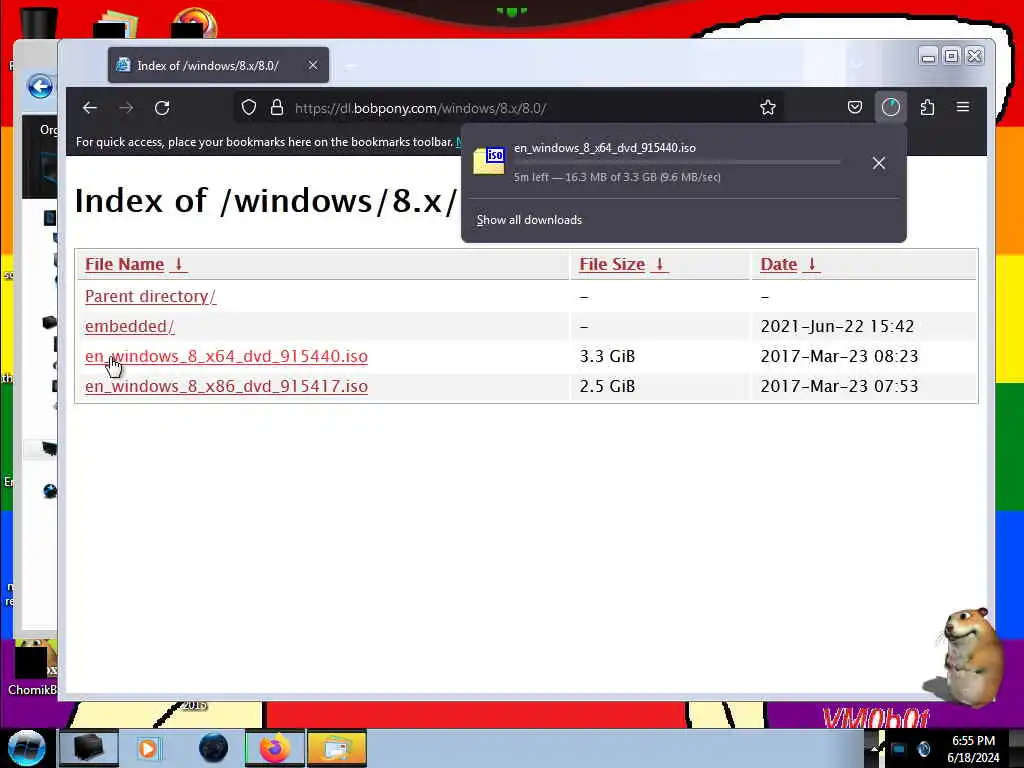Click the 3.3 GiB size cell
The image size is (1024, 768).
[x=607, y=357]
